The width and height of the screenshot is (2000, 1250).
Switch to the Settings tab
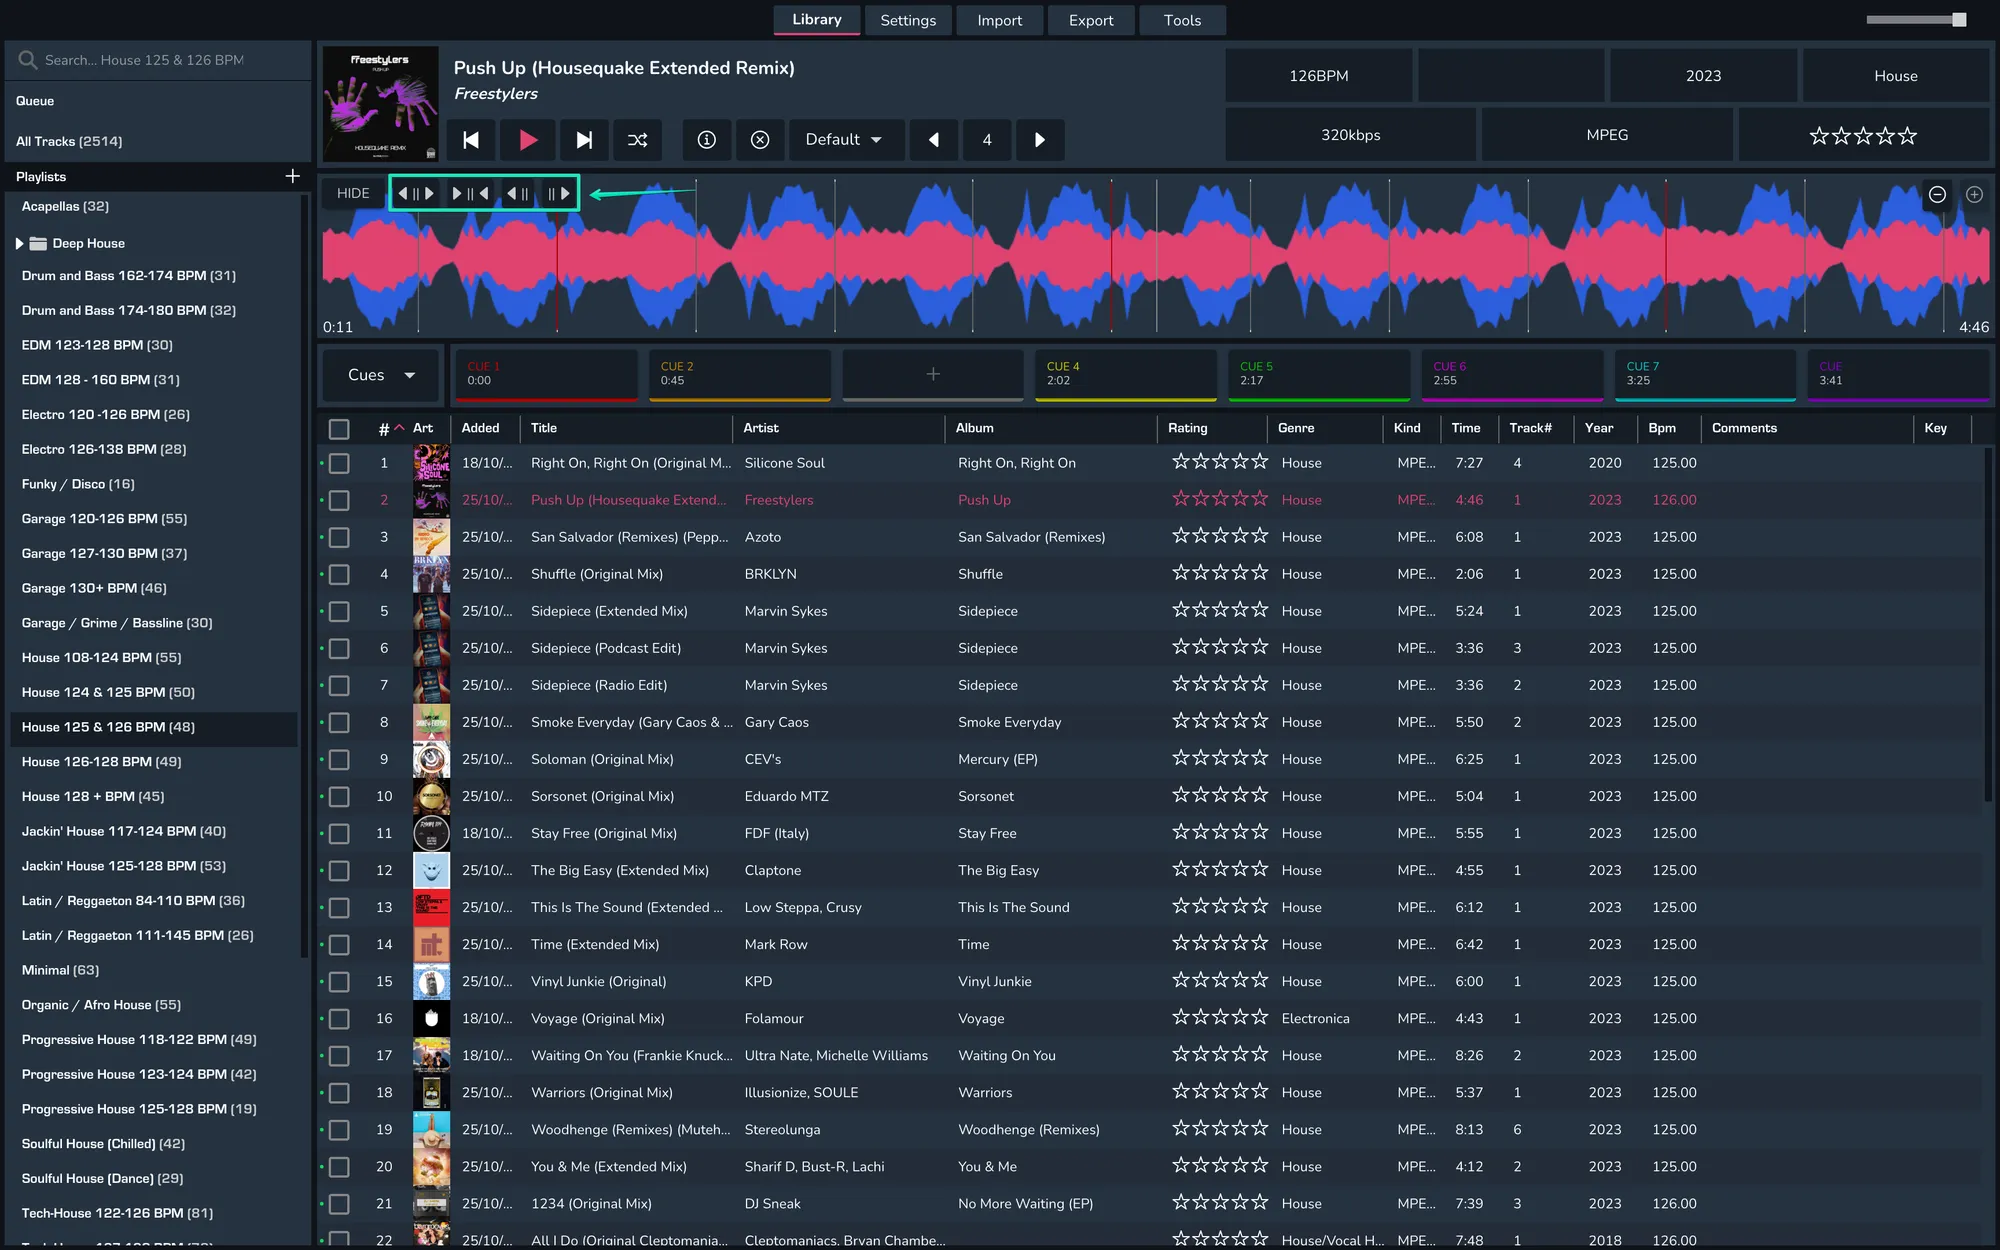(x=907, y=20)
